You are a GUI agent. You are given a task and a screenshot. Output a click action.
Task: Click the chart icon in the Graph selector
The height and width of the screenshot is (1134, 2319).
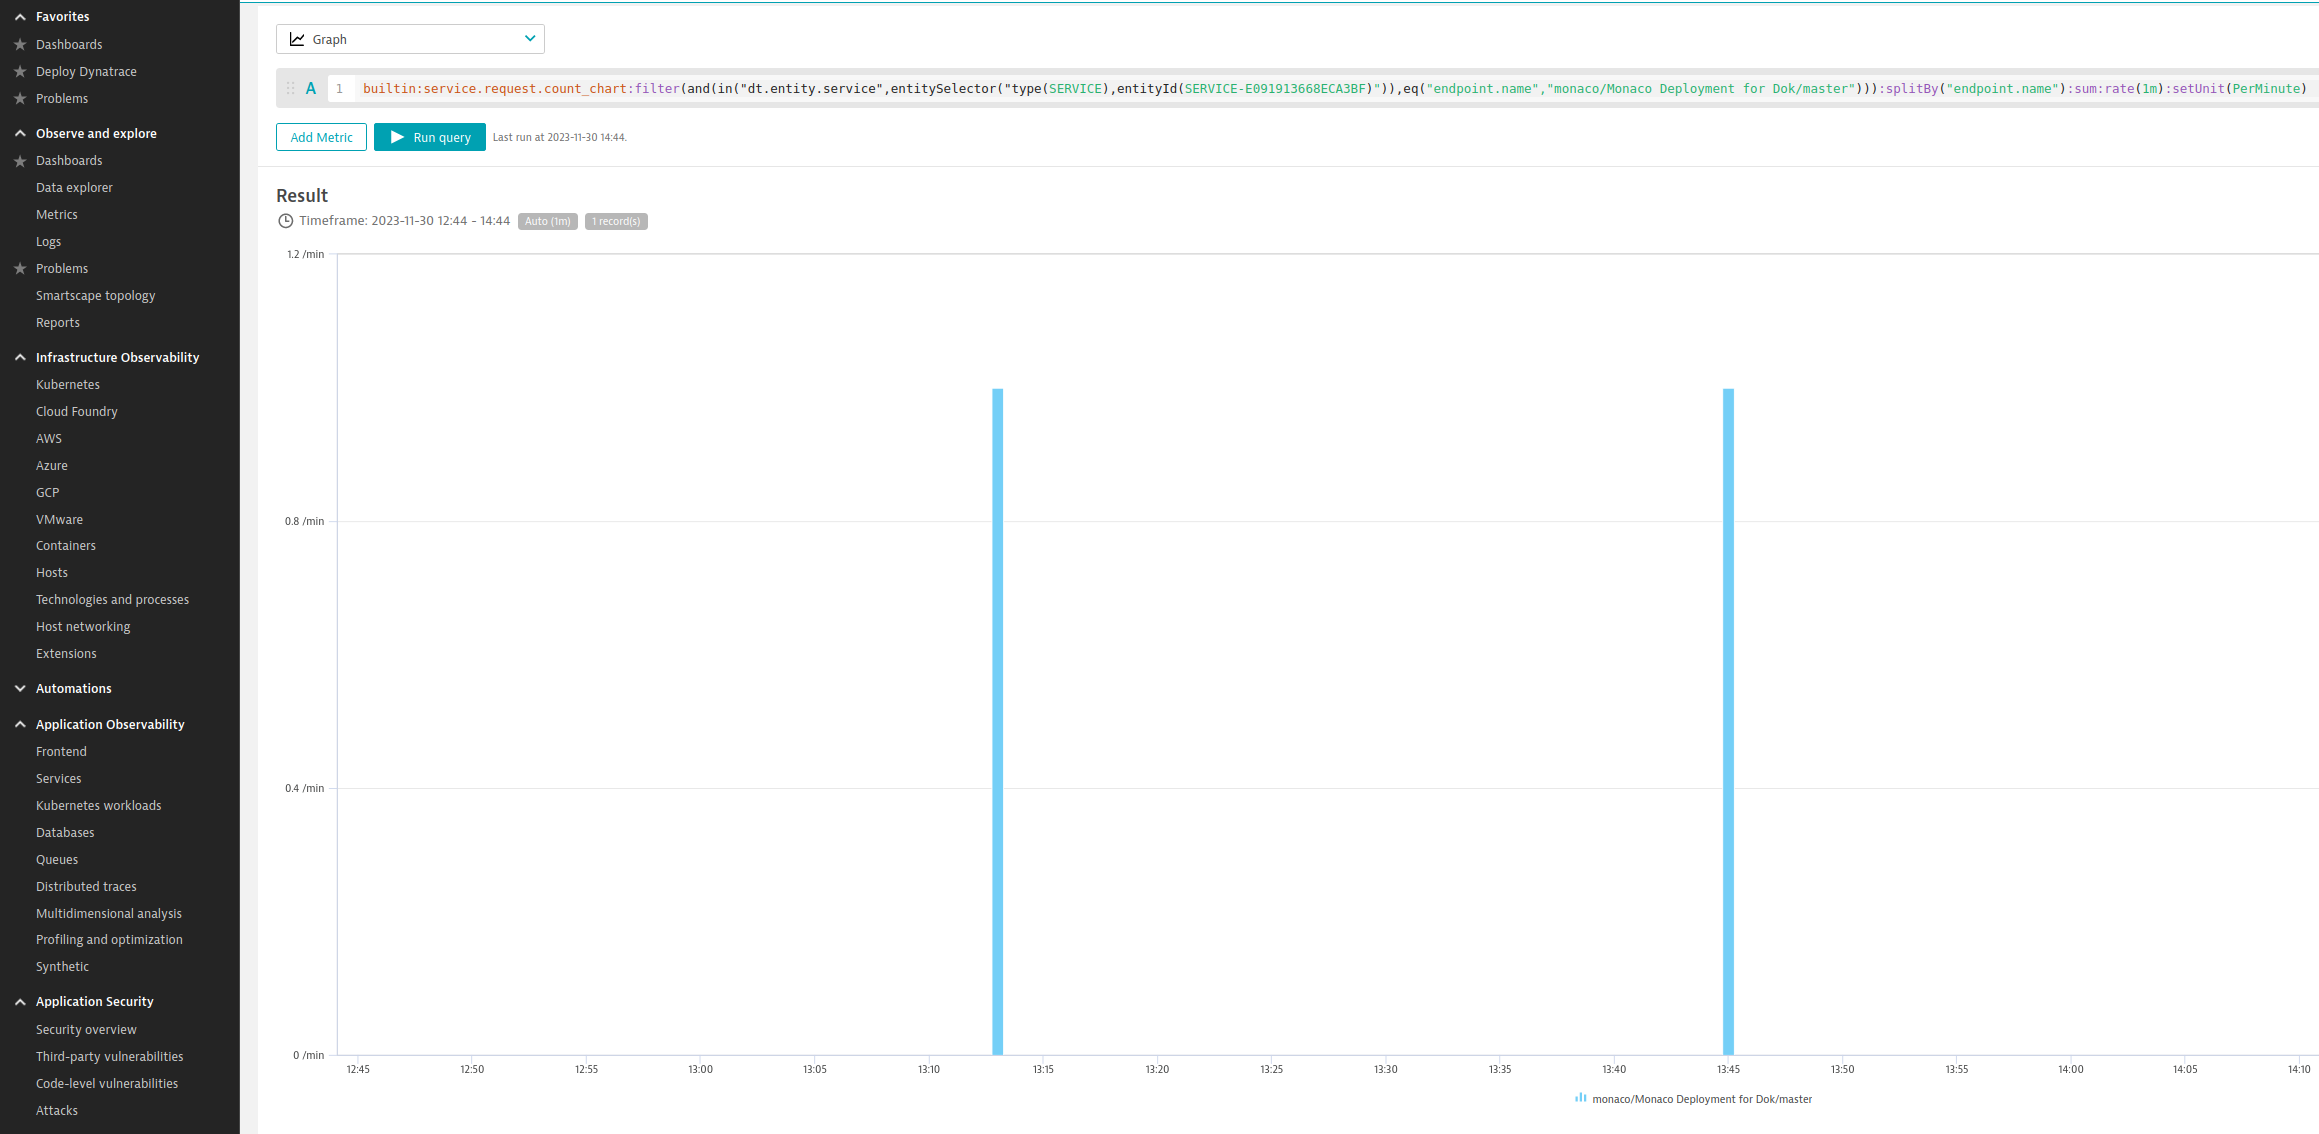297,38
